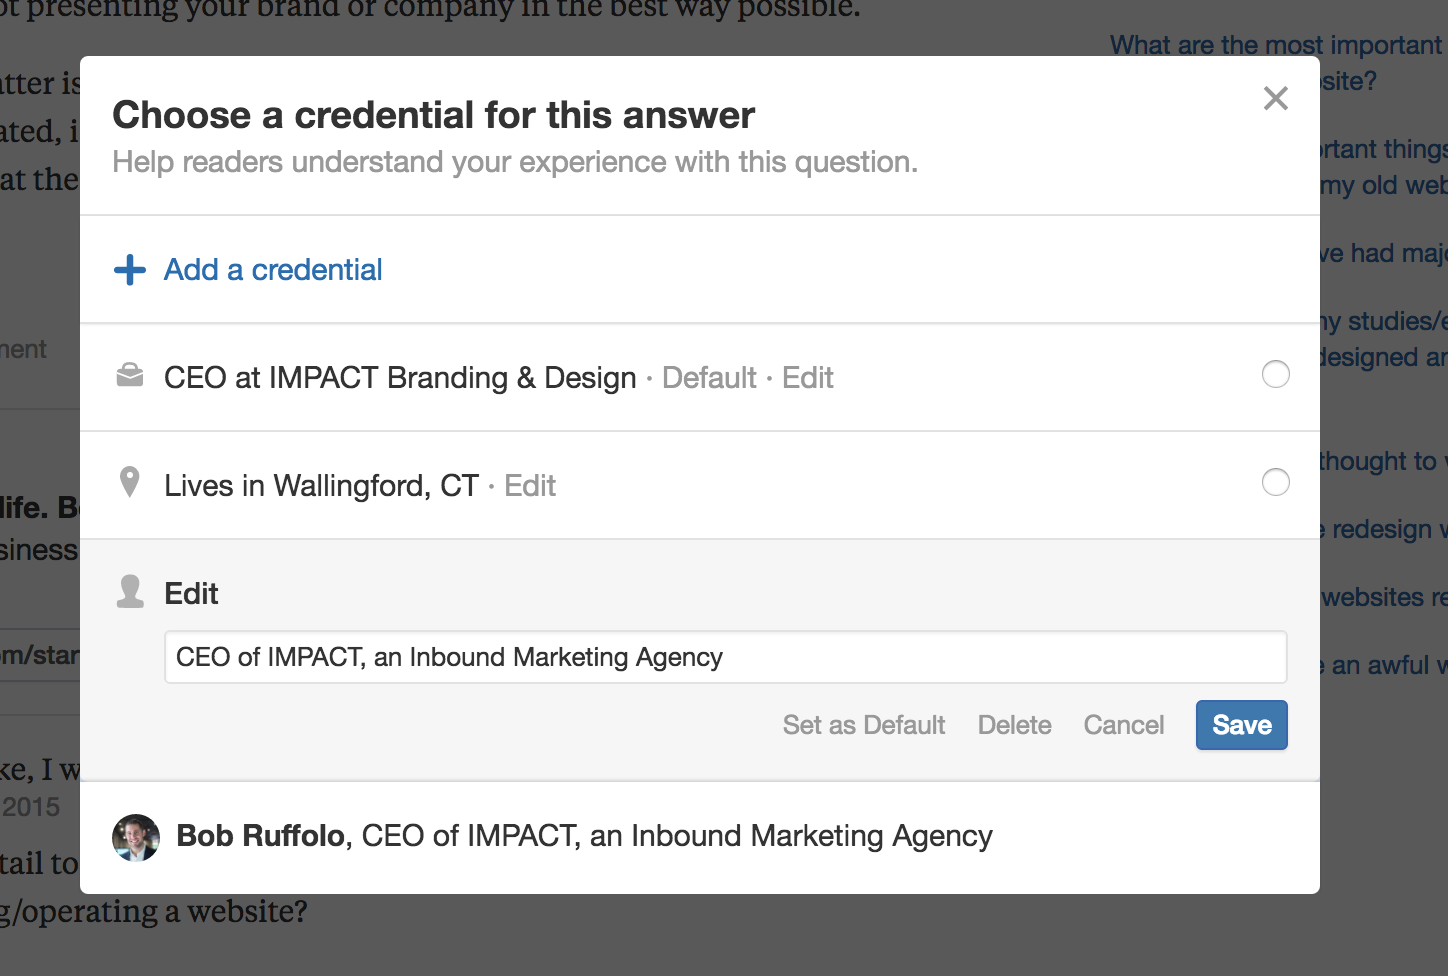Screen dimensions: 1448x976
Task: Click the Lives in Wallingford, CT text
Action: click(322, 486)
